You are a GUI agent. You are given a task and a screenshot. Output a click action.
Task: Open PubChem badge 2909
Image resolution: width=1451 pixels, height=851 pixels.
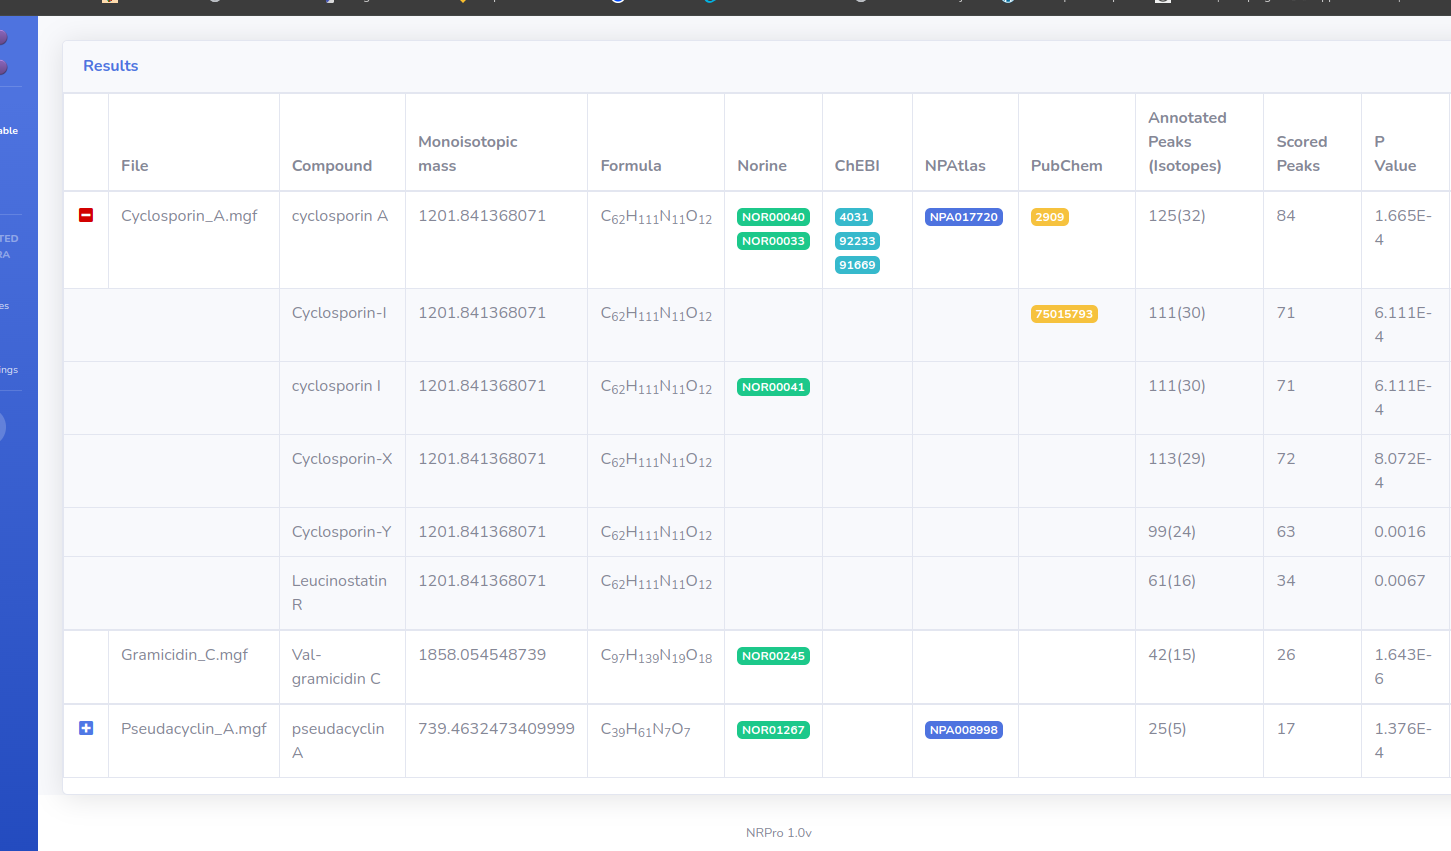(x=1050, y=217)
